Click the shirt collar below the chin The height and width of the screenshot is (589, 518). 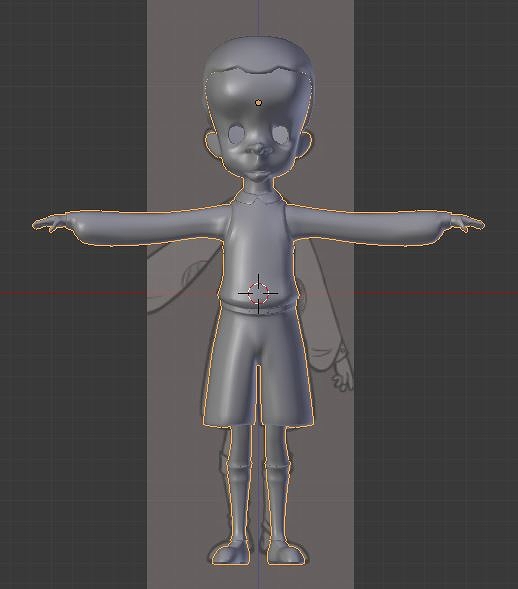259,198
